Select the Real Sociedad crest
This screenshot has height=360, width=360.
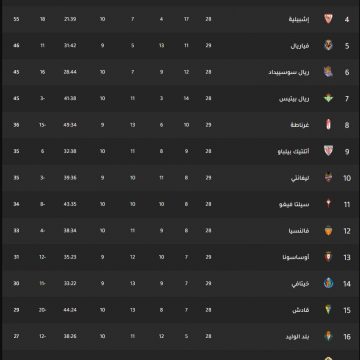(x=328, y=72)
